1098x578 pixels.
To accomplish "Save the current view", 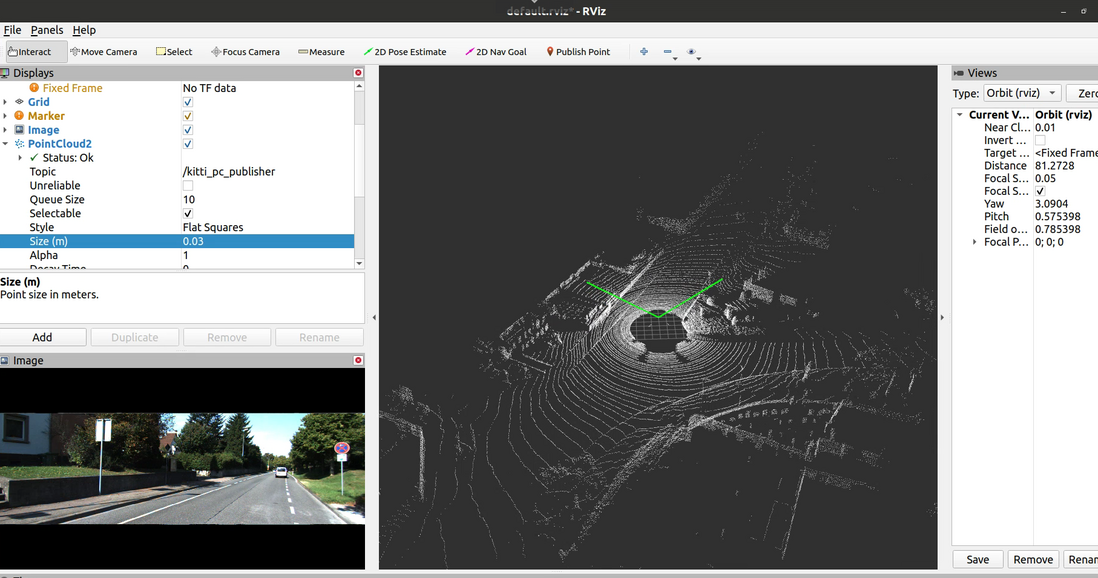I will click(978, 559).
